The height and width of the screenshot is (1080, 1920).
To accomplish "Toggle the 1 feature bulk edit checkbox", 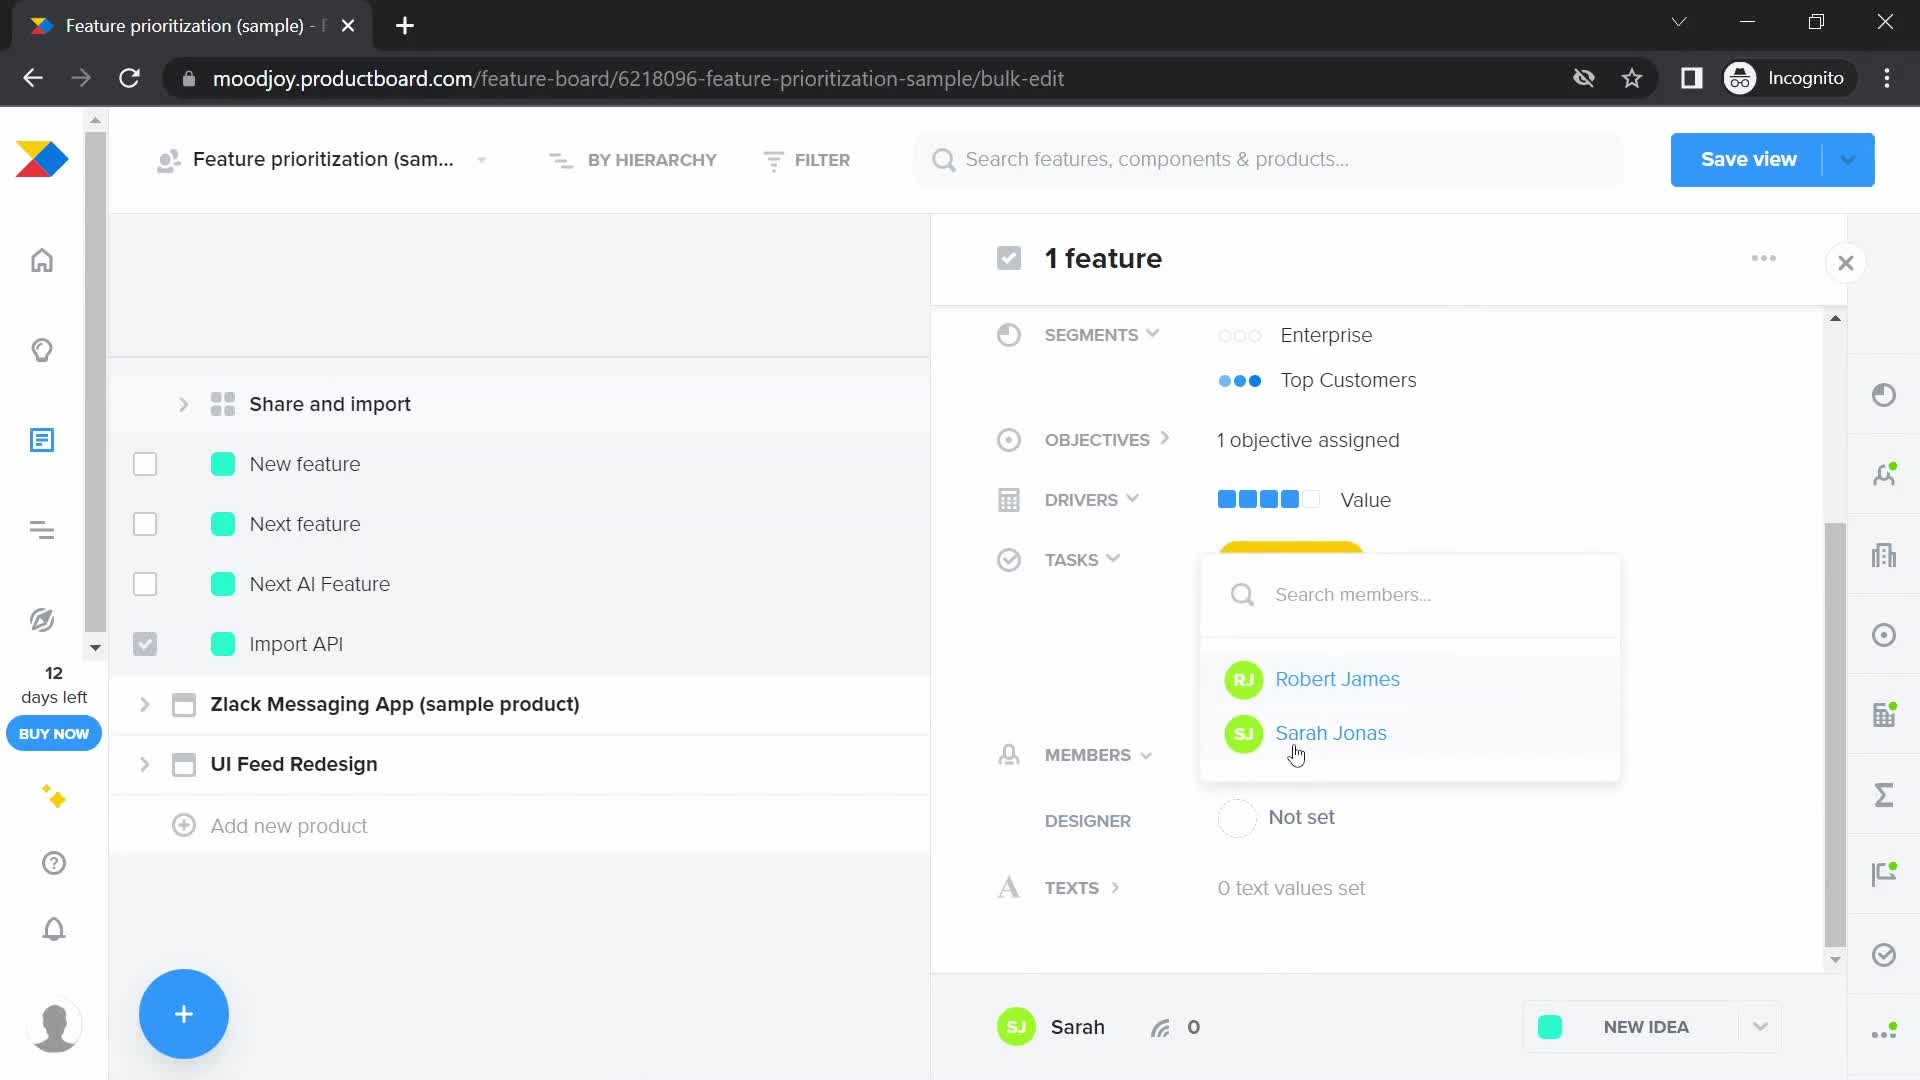I will (x=1009, y=258).
